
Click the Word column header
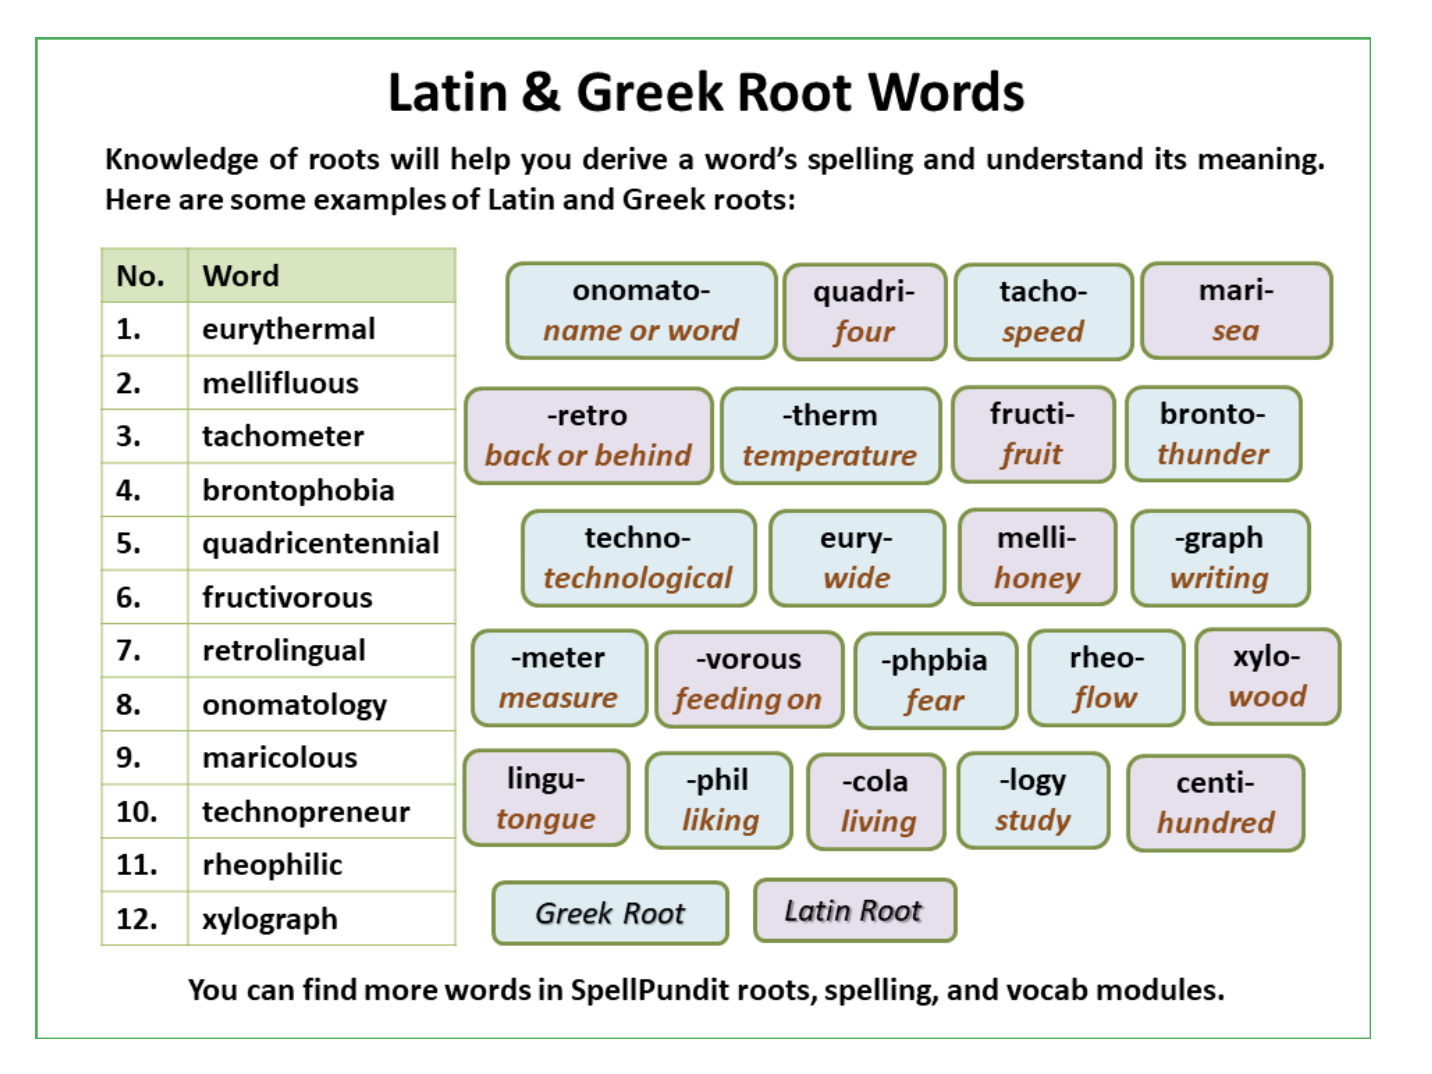(x=322, y=276)
